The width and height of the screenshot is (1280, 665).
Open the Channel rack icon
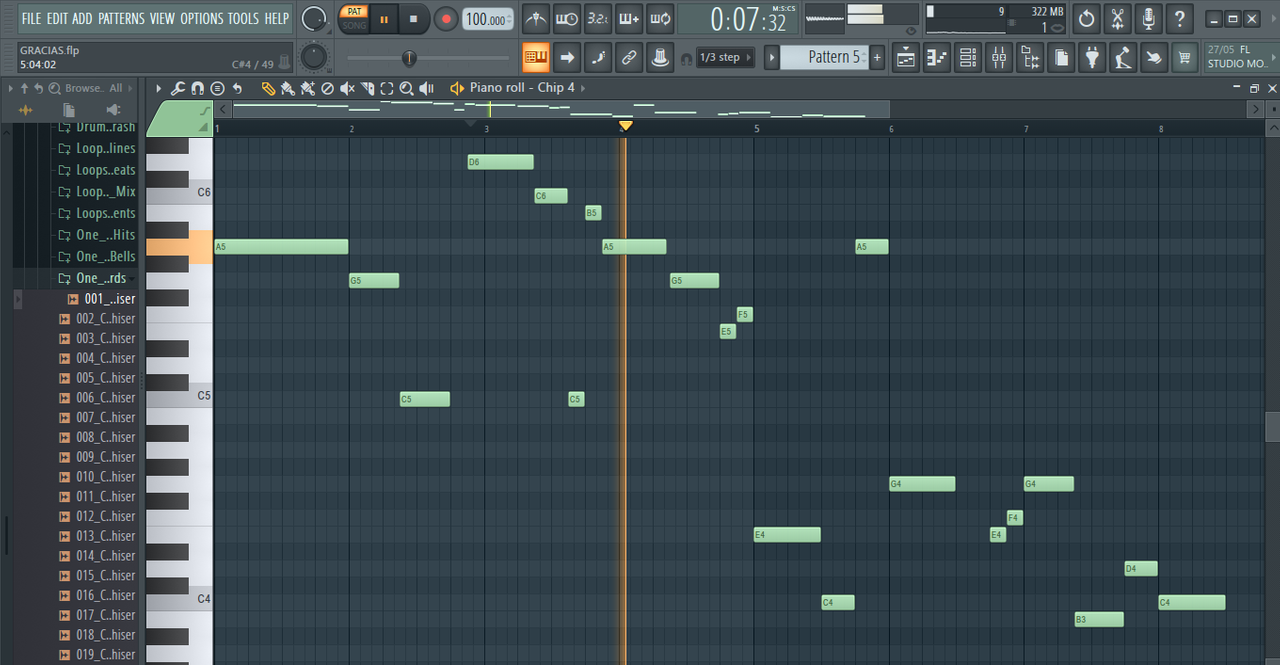[x=968, y=57]
